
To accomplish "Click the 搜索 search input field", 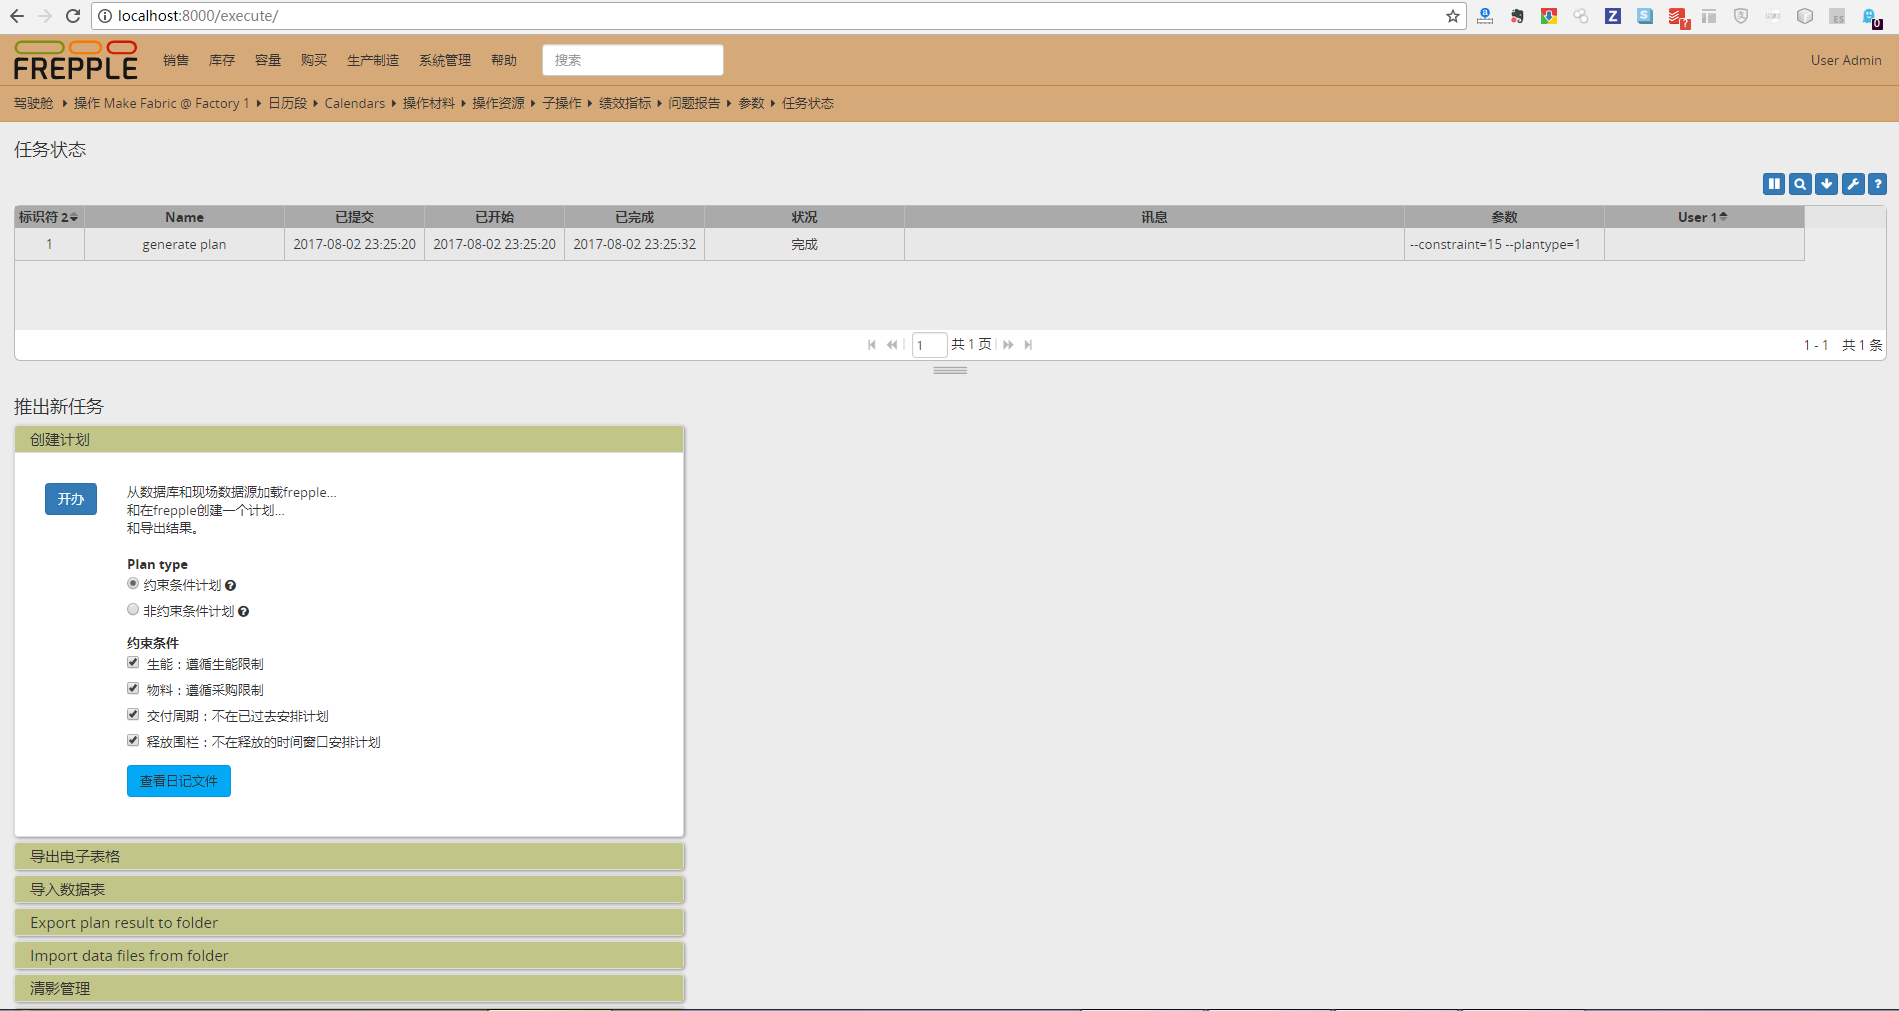I will pos(632,60).
